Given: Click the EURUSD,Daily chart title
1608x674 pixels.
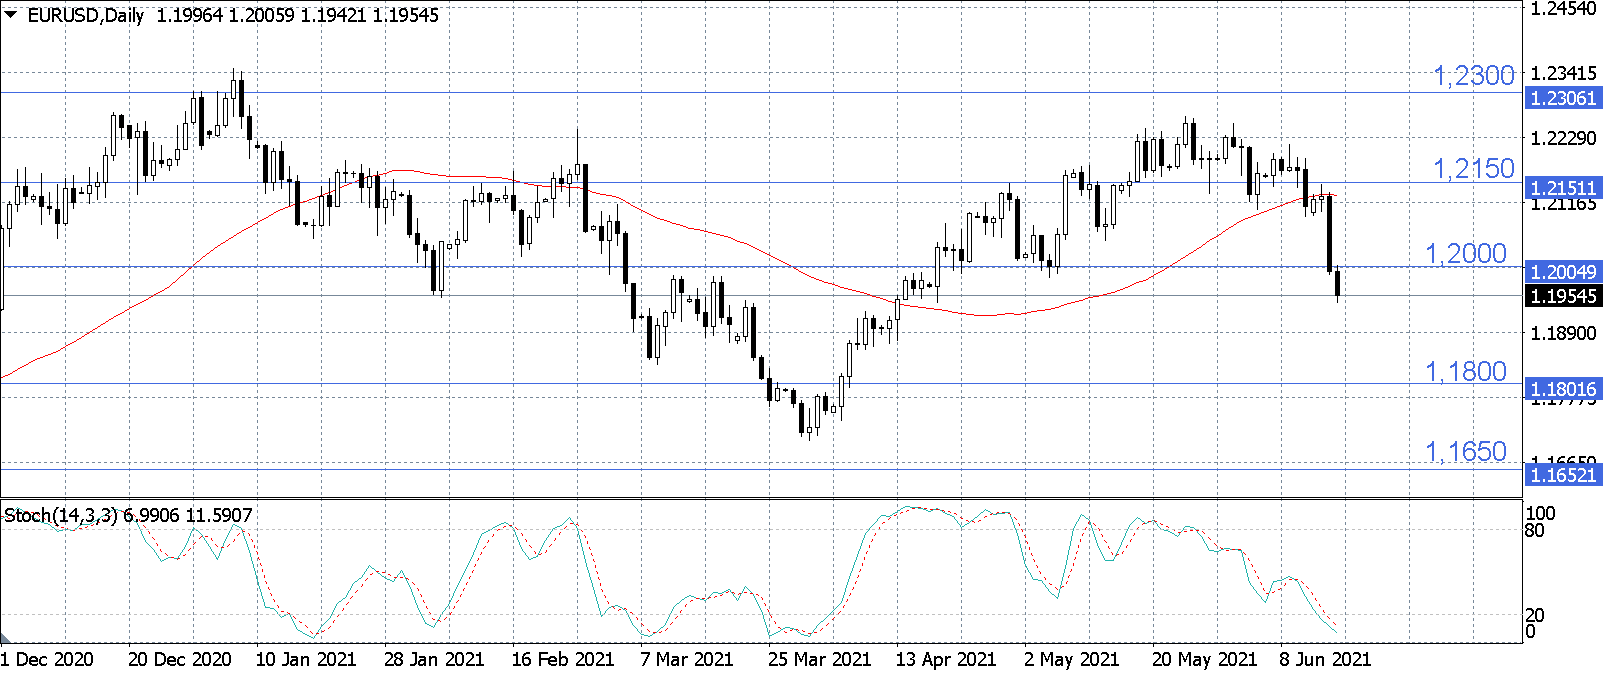Looking at the screenshot, I should (x=86, y=15).
